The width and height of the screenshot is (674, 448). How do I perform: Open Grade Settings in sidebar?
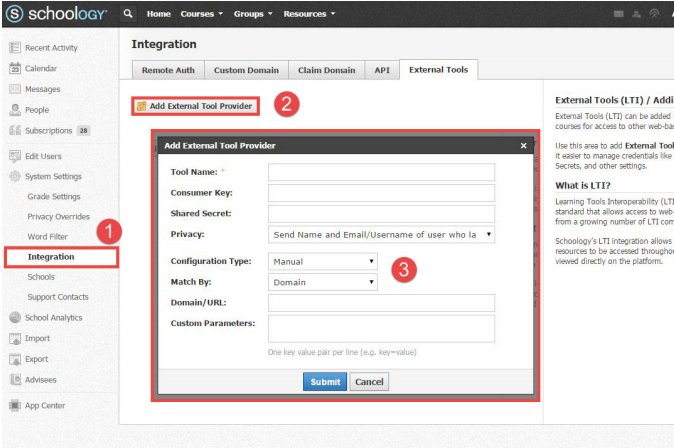[x=54, y=196]
